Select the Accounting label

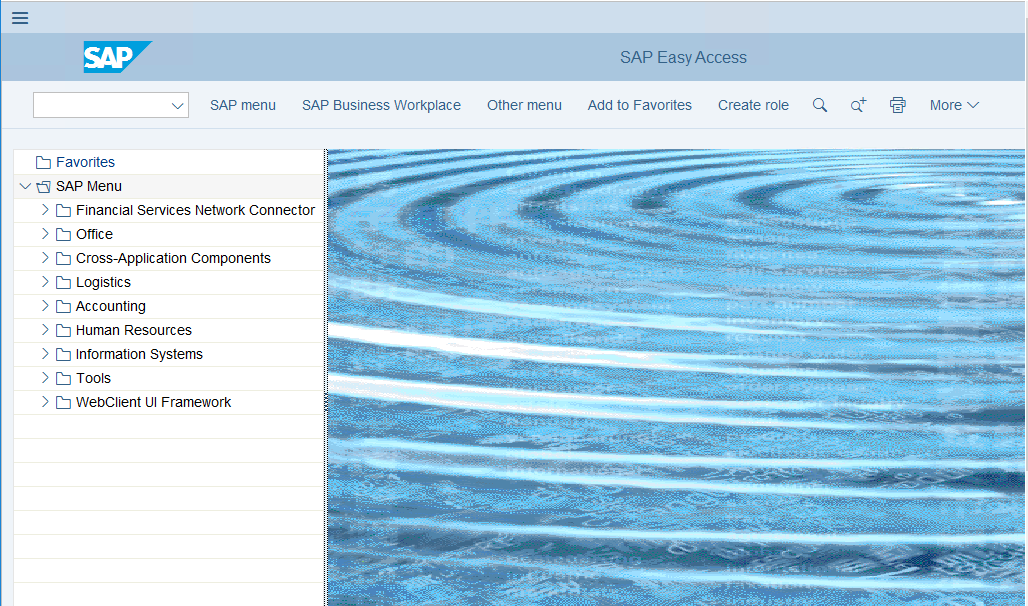pyautogui.click(x=111, y=306)
